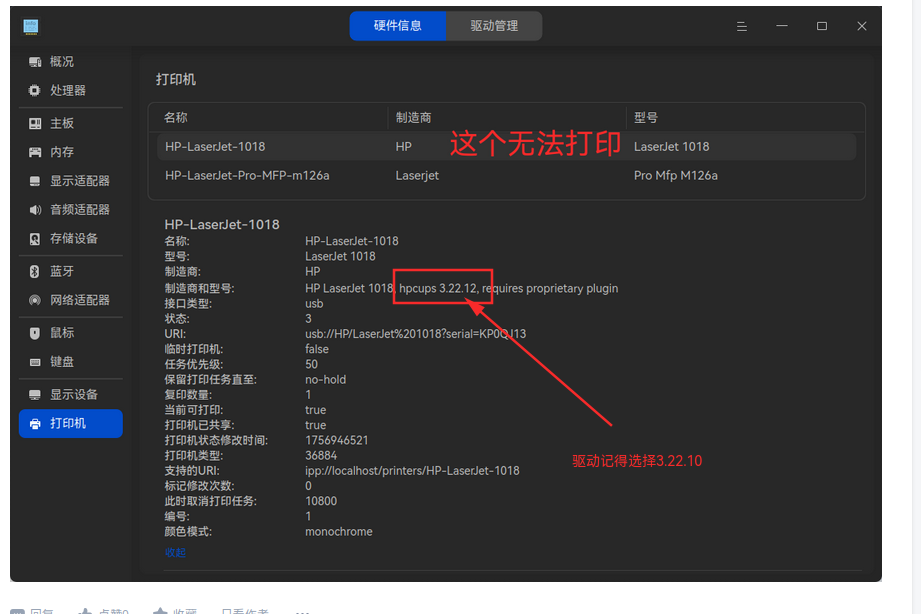Click the Laserjet manufacturer cell
The width and height of the screenshot is (921, 614).
(417, 176)
